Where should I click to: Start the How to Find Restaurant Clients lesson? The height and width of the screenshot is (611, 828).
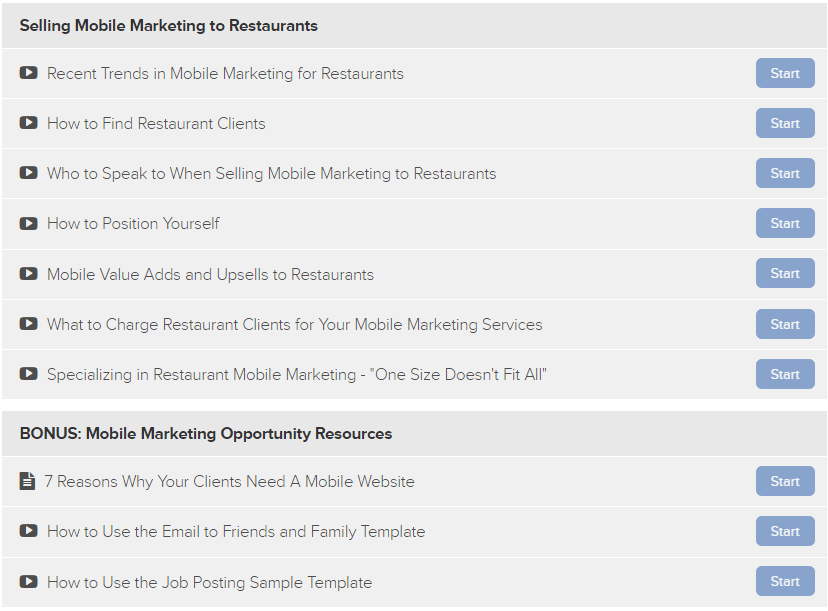(x=785, y=123)
